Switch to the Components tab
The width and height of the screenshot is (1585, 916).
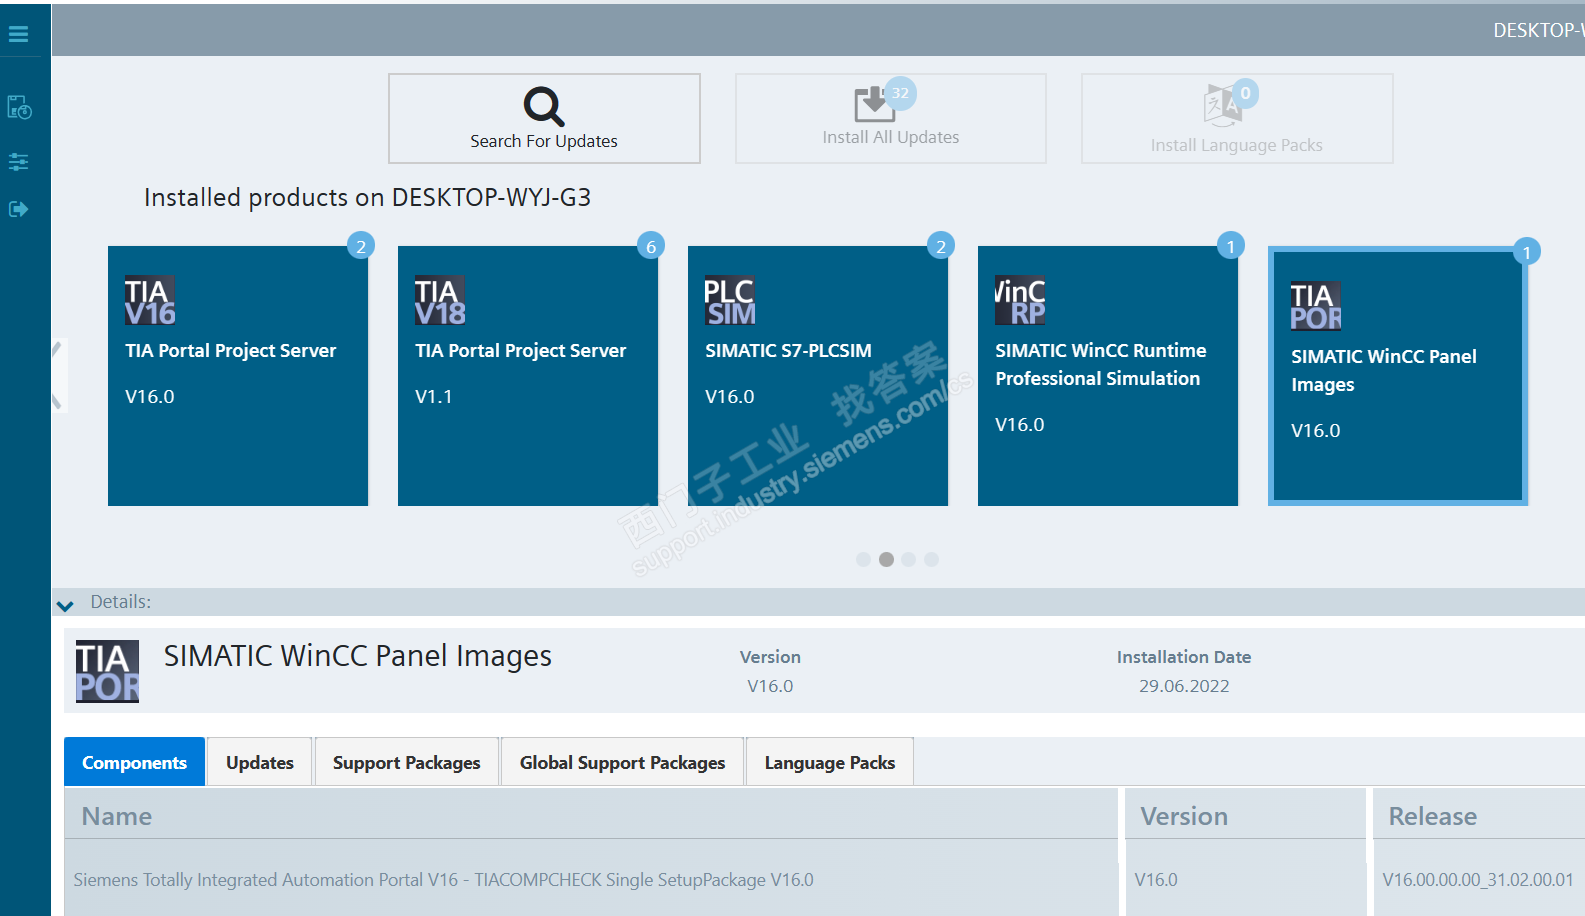135,762
